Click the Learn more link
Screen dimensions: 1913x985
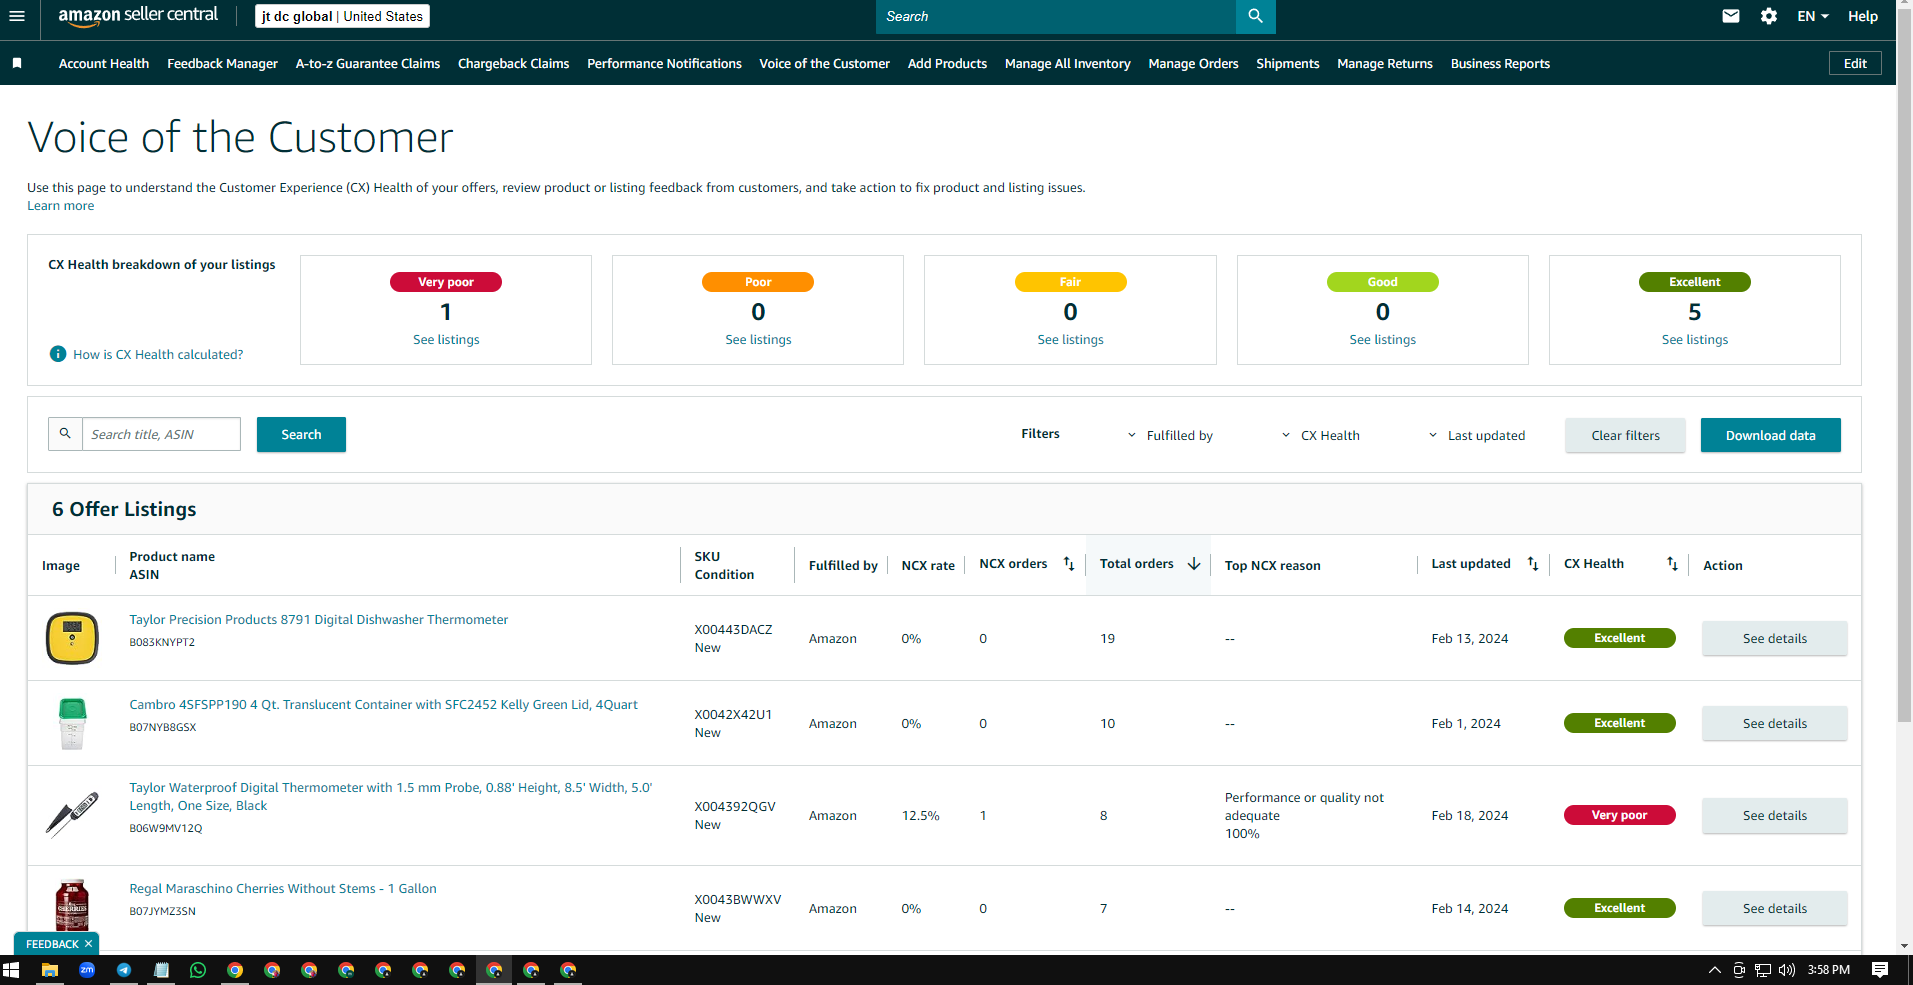tap(60, 206)
